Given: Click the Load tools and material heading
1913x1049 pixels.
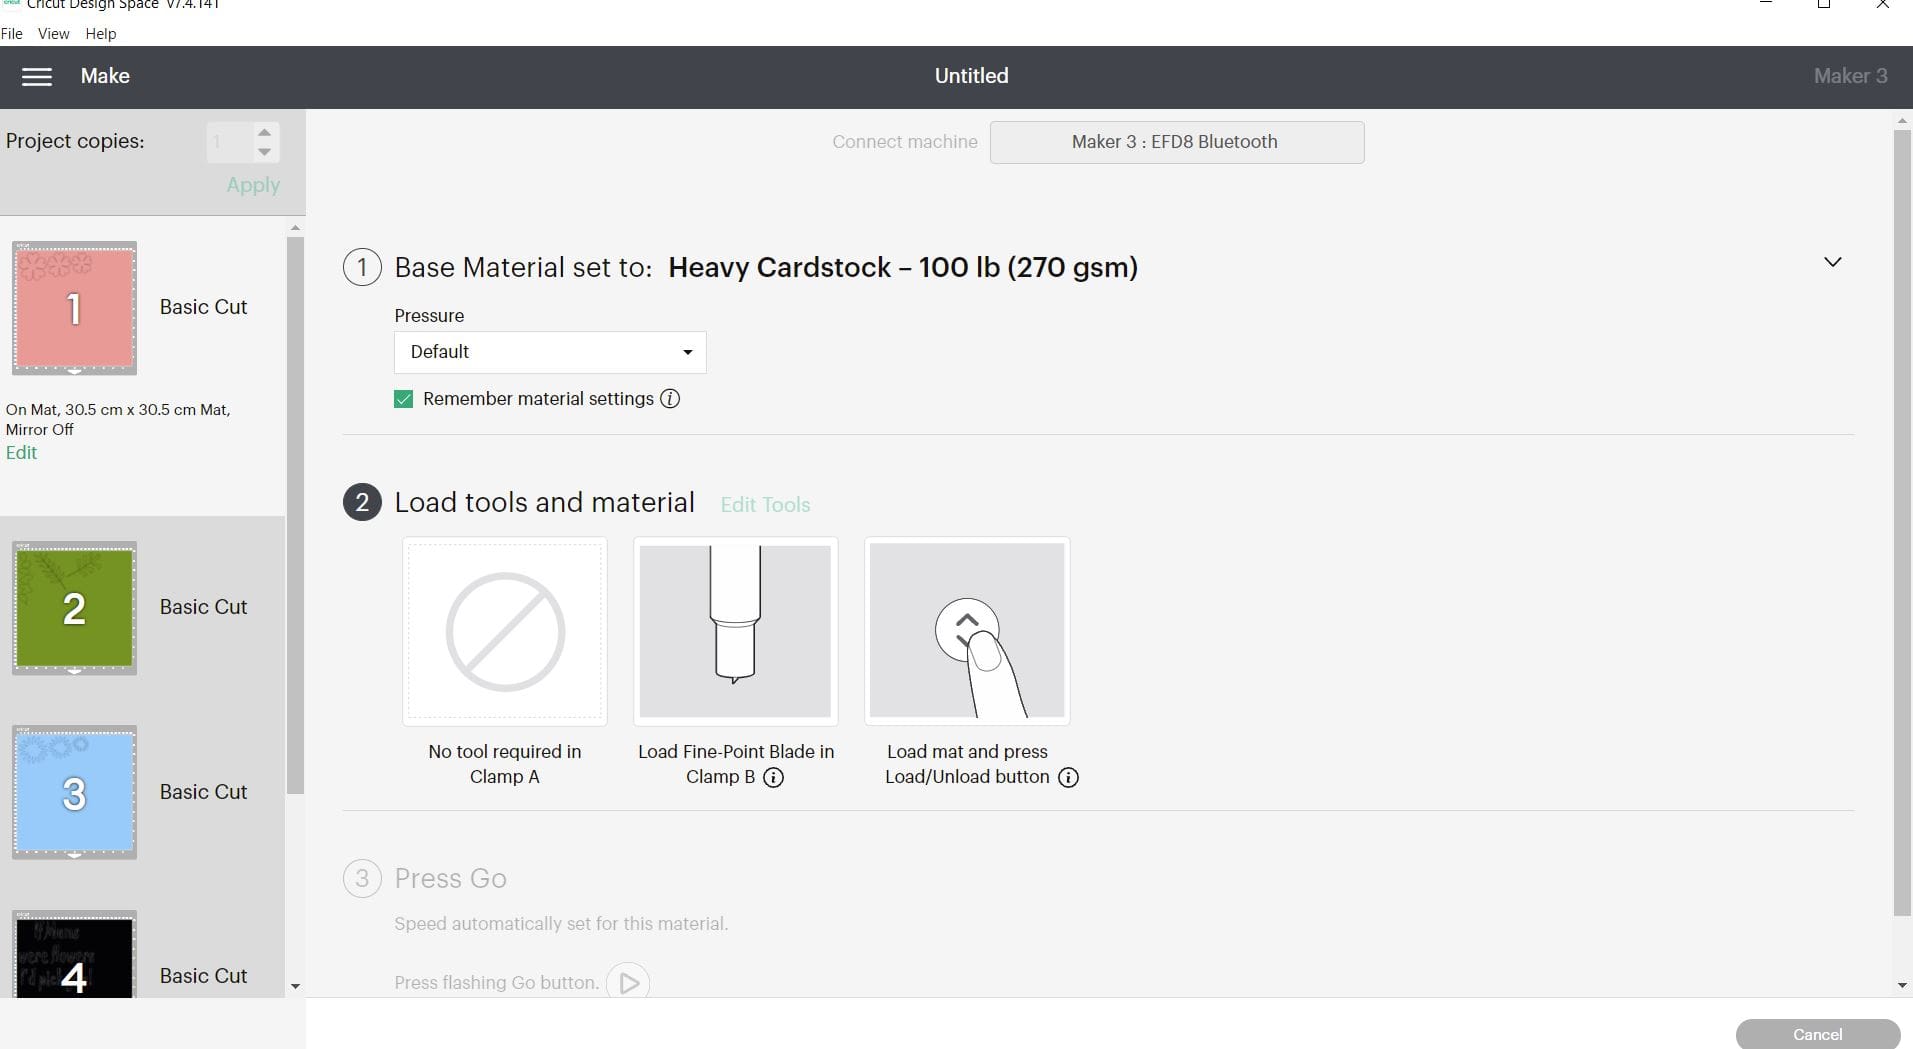Looking at the screenshot, I should (x=544, y=502).
